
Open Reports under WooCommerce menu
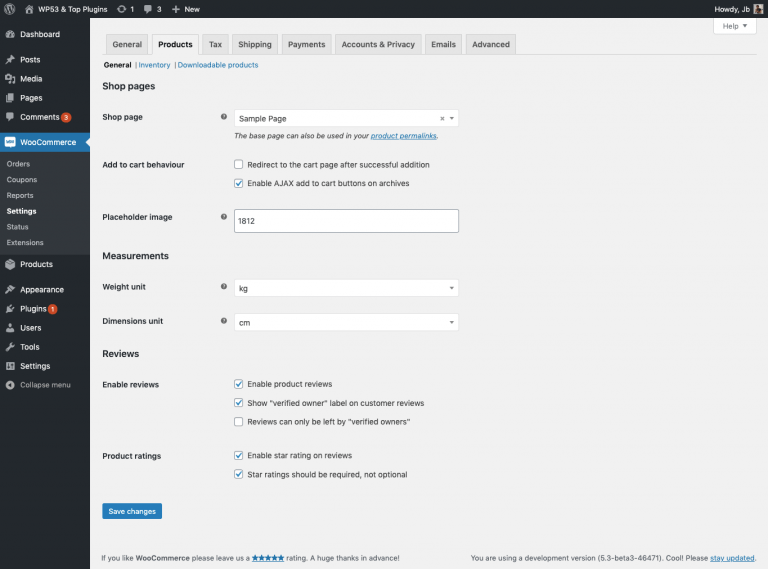[x=20, y=195]
